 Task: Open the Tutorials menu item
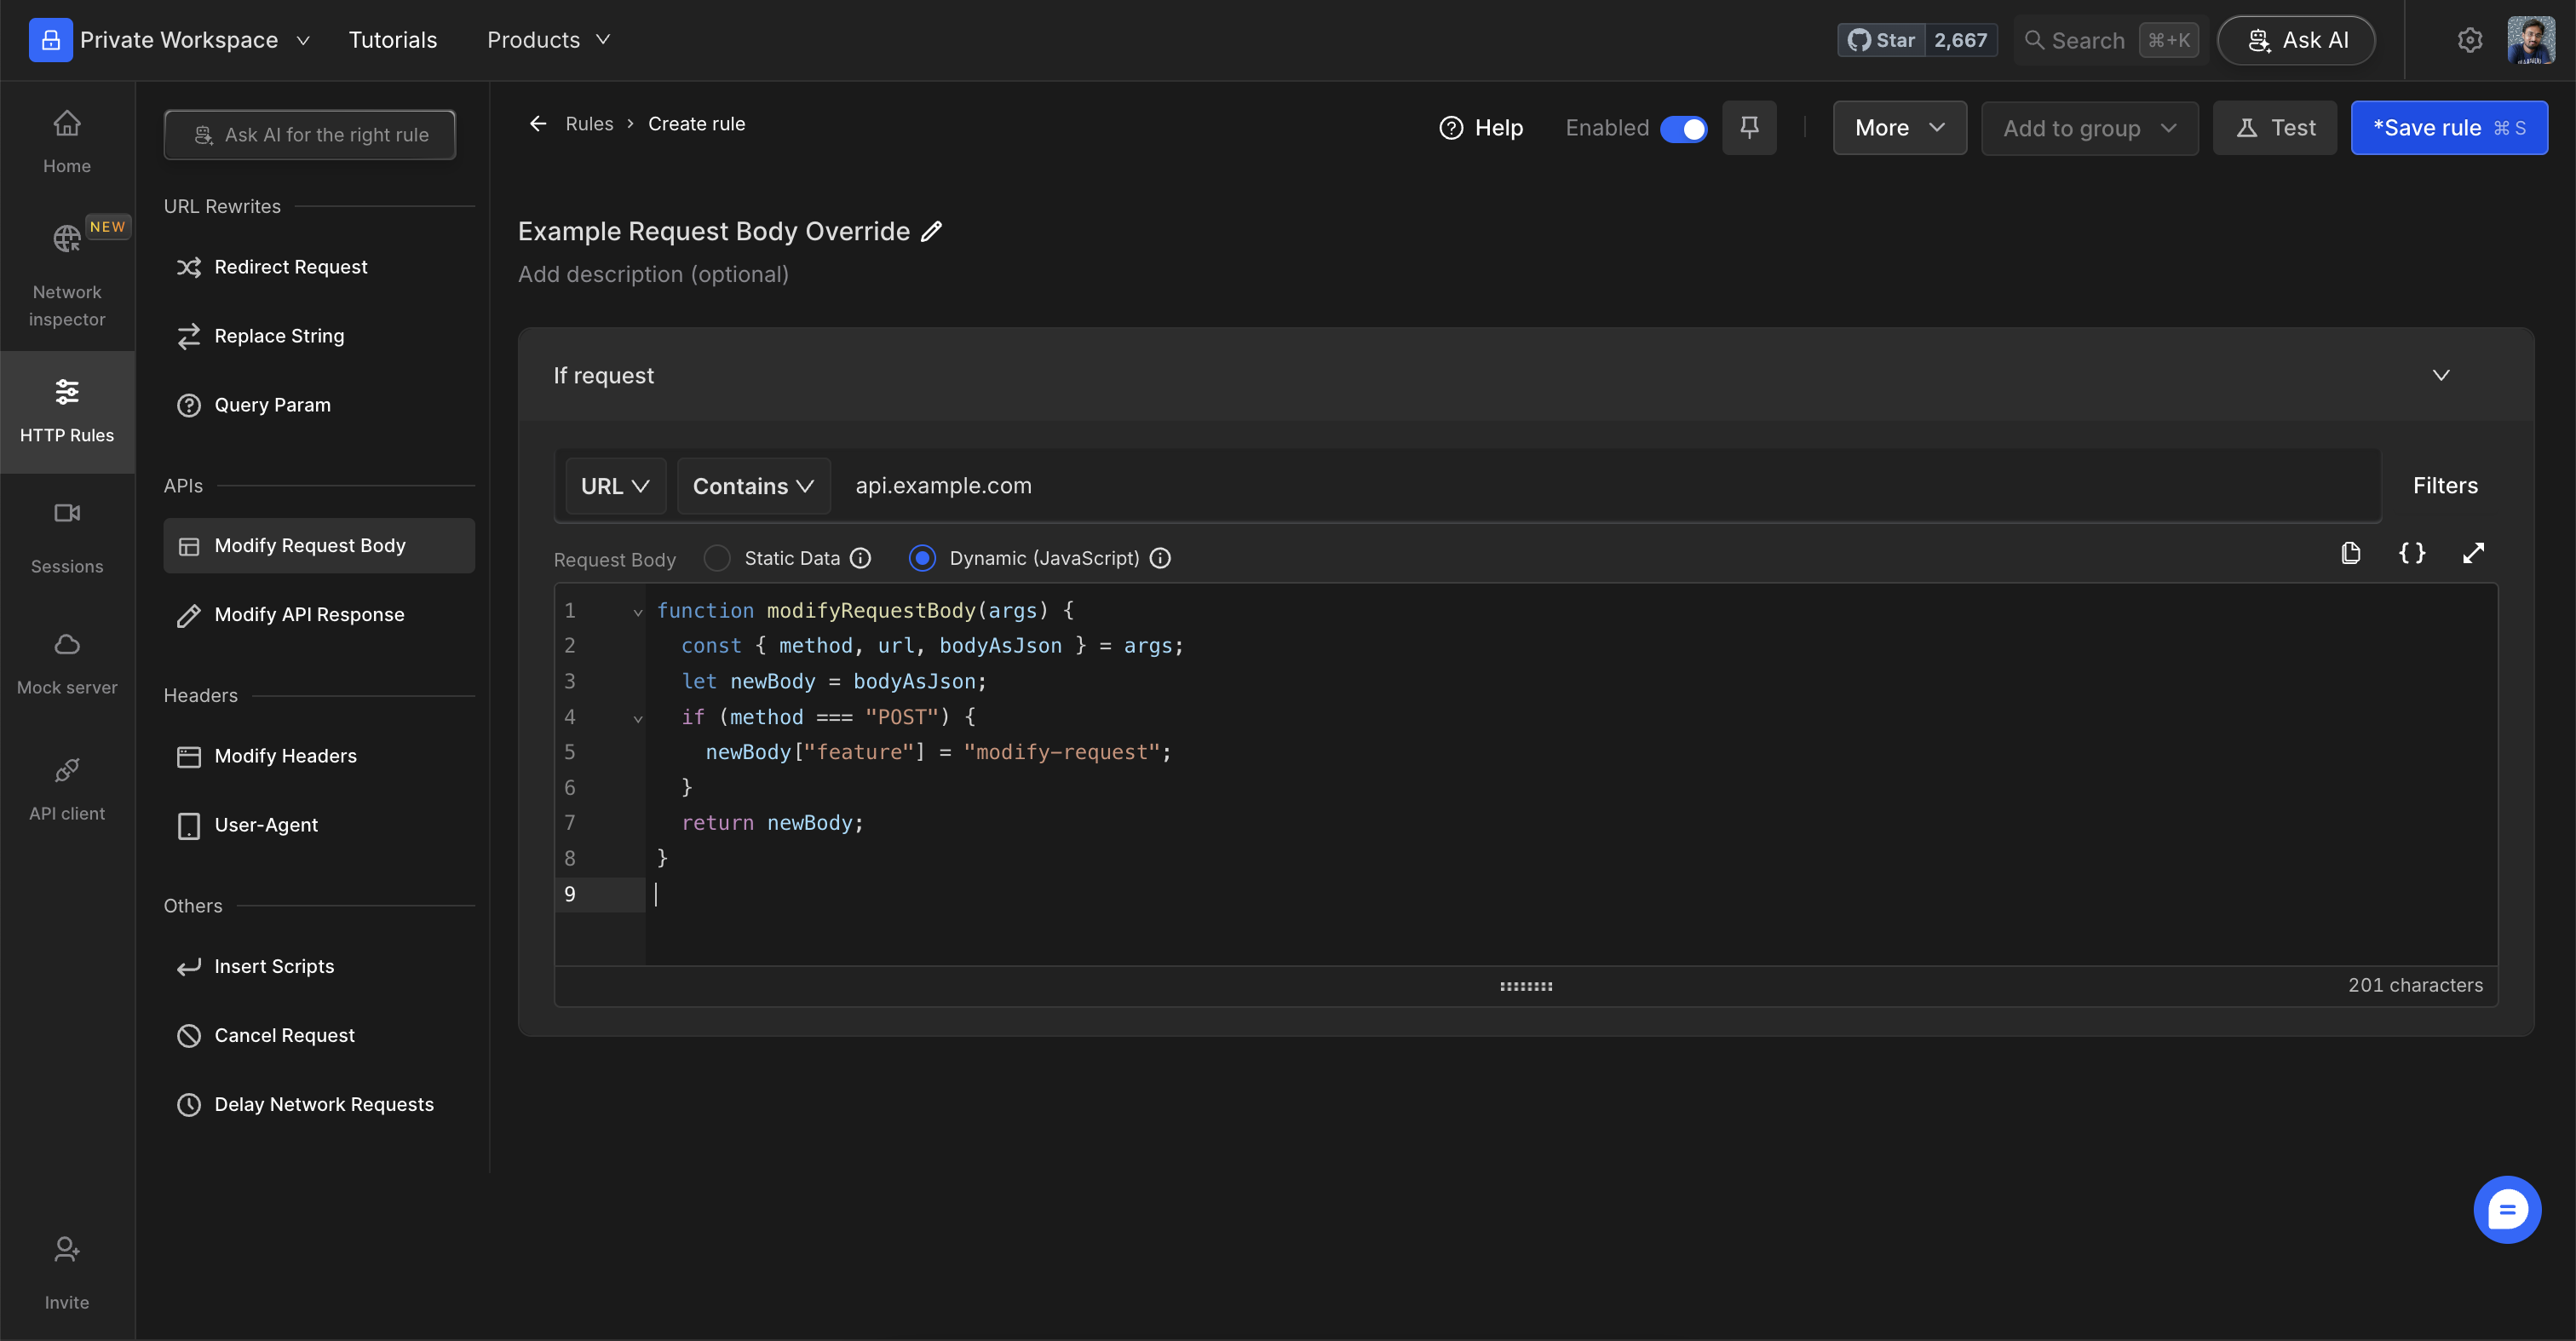point(392,40)
